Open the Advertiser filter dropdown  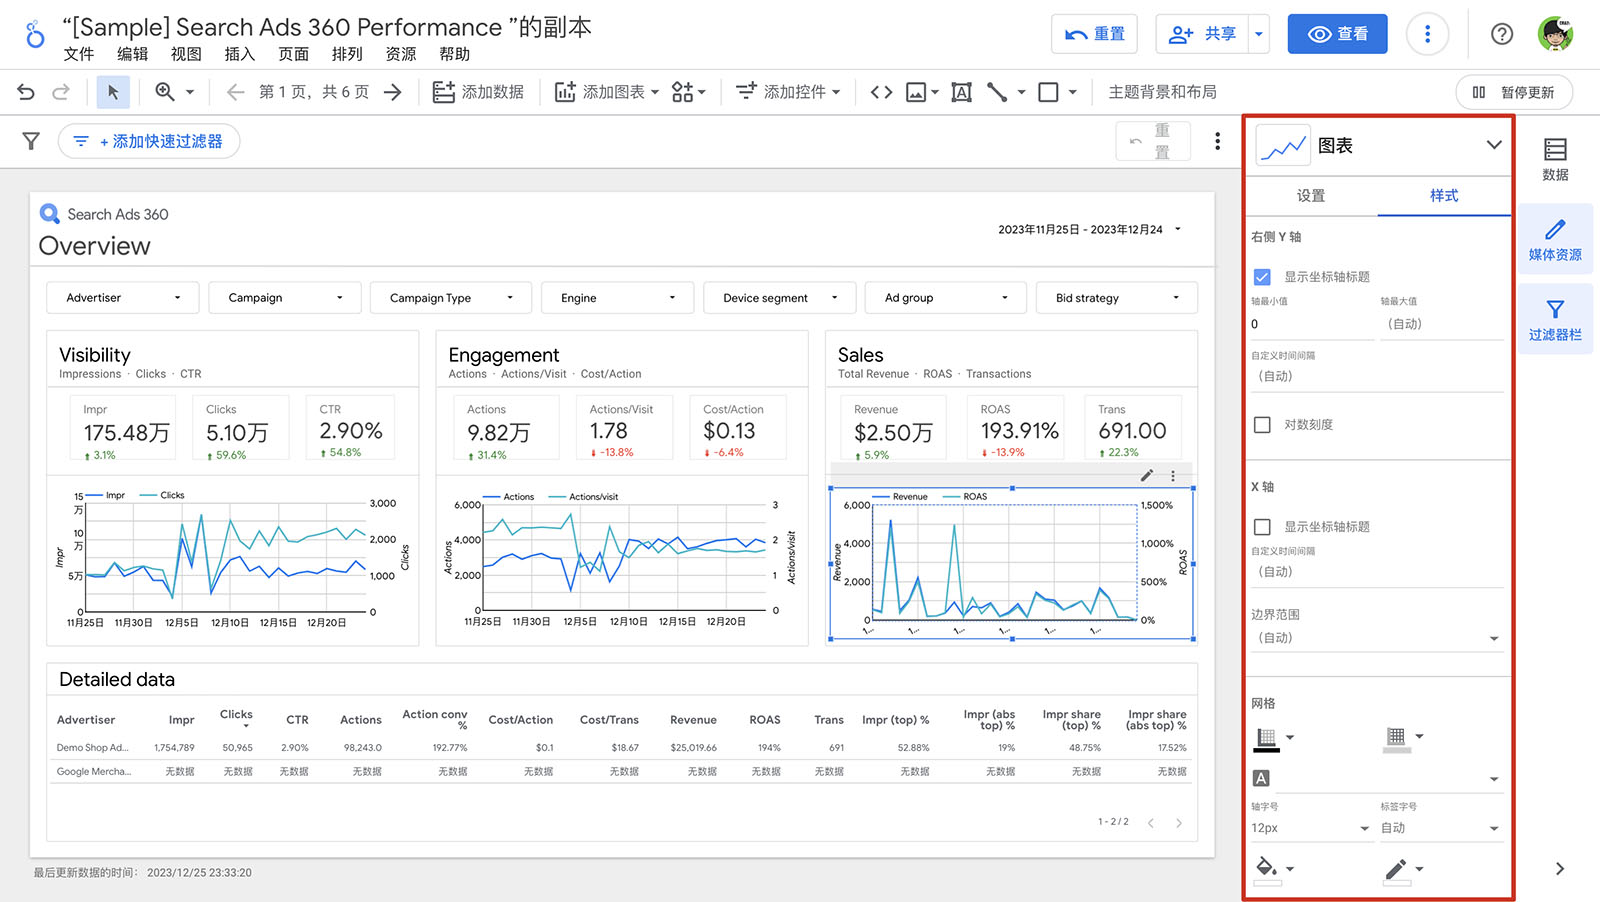tap(123, 298)
